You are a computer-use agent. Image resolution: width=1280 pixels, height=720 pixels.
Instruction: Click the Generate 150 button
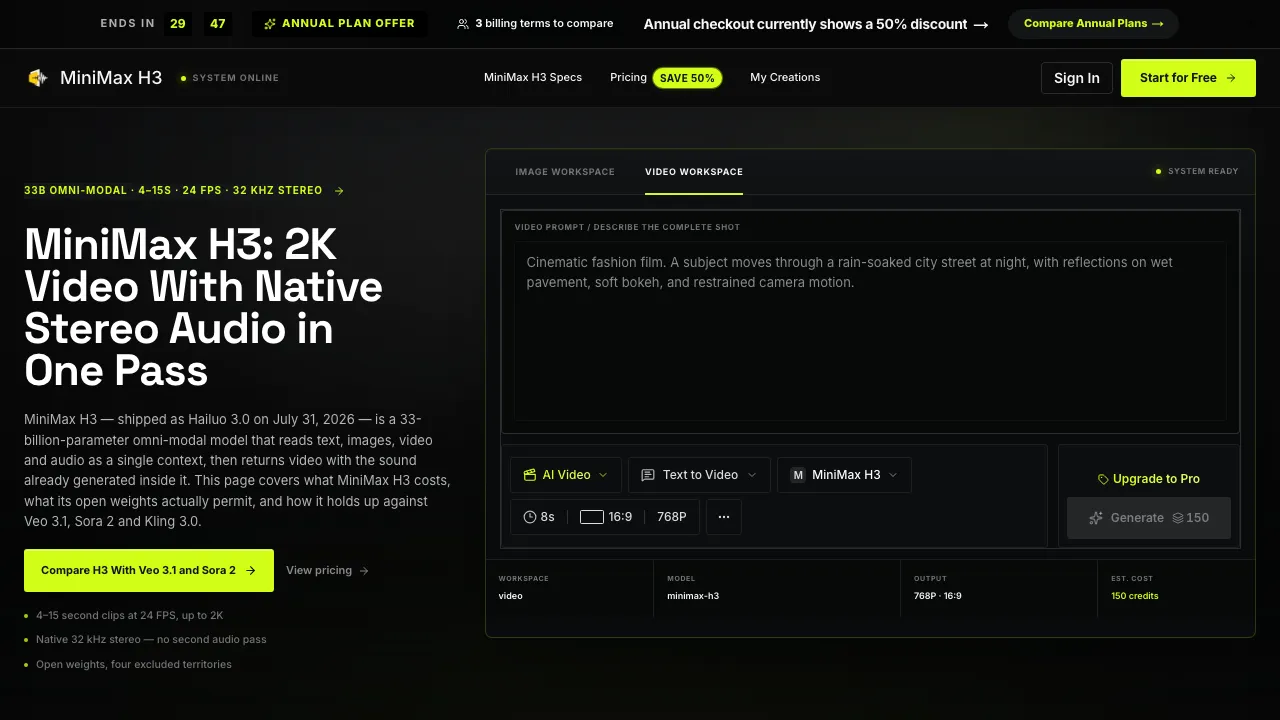[x=1149, y=518]
